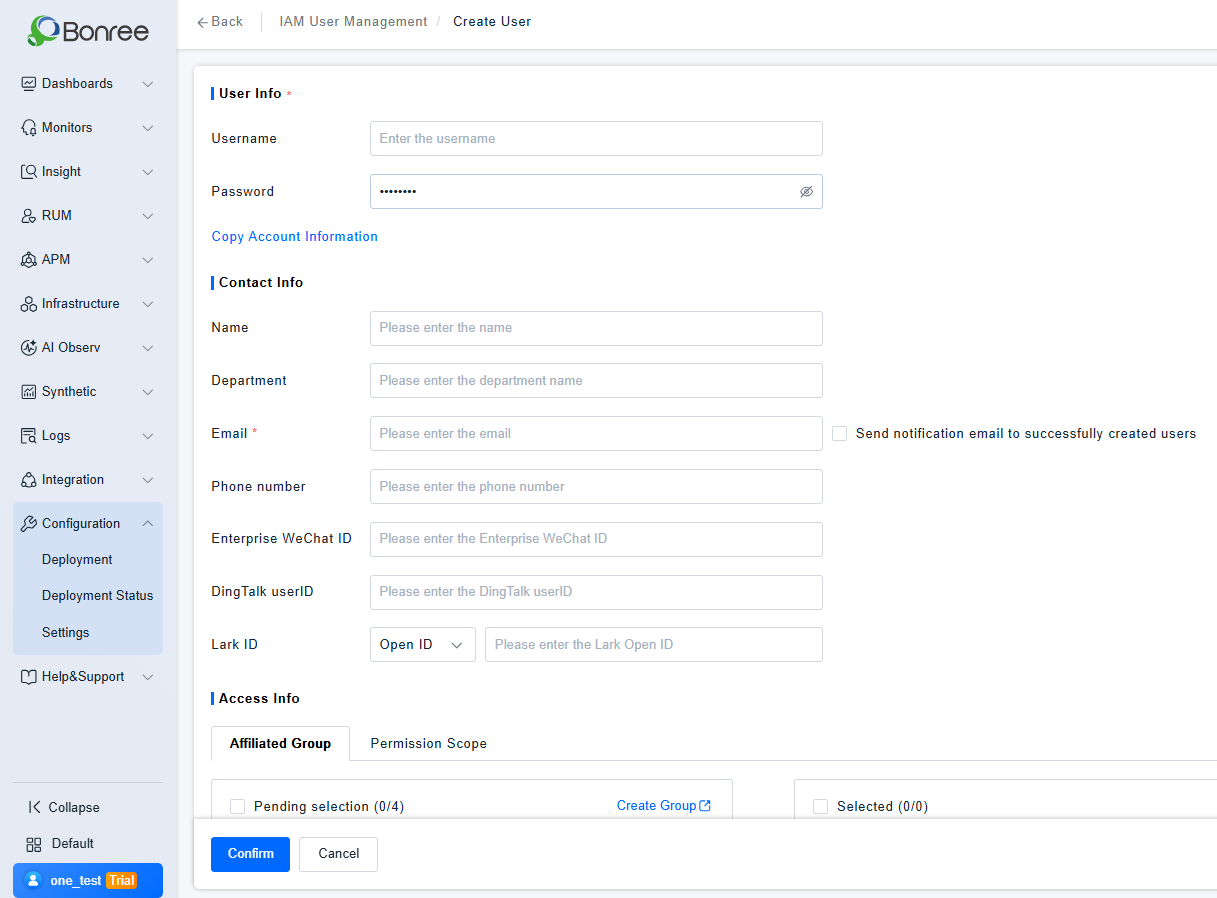This screenshot has width=1217, height=898.
Task: Select the Affiliated Group tab
Action: pos(280,744)
